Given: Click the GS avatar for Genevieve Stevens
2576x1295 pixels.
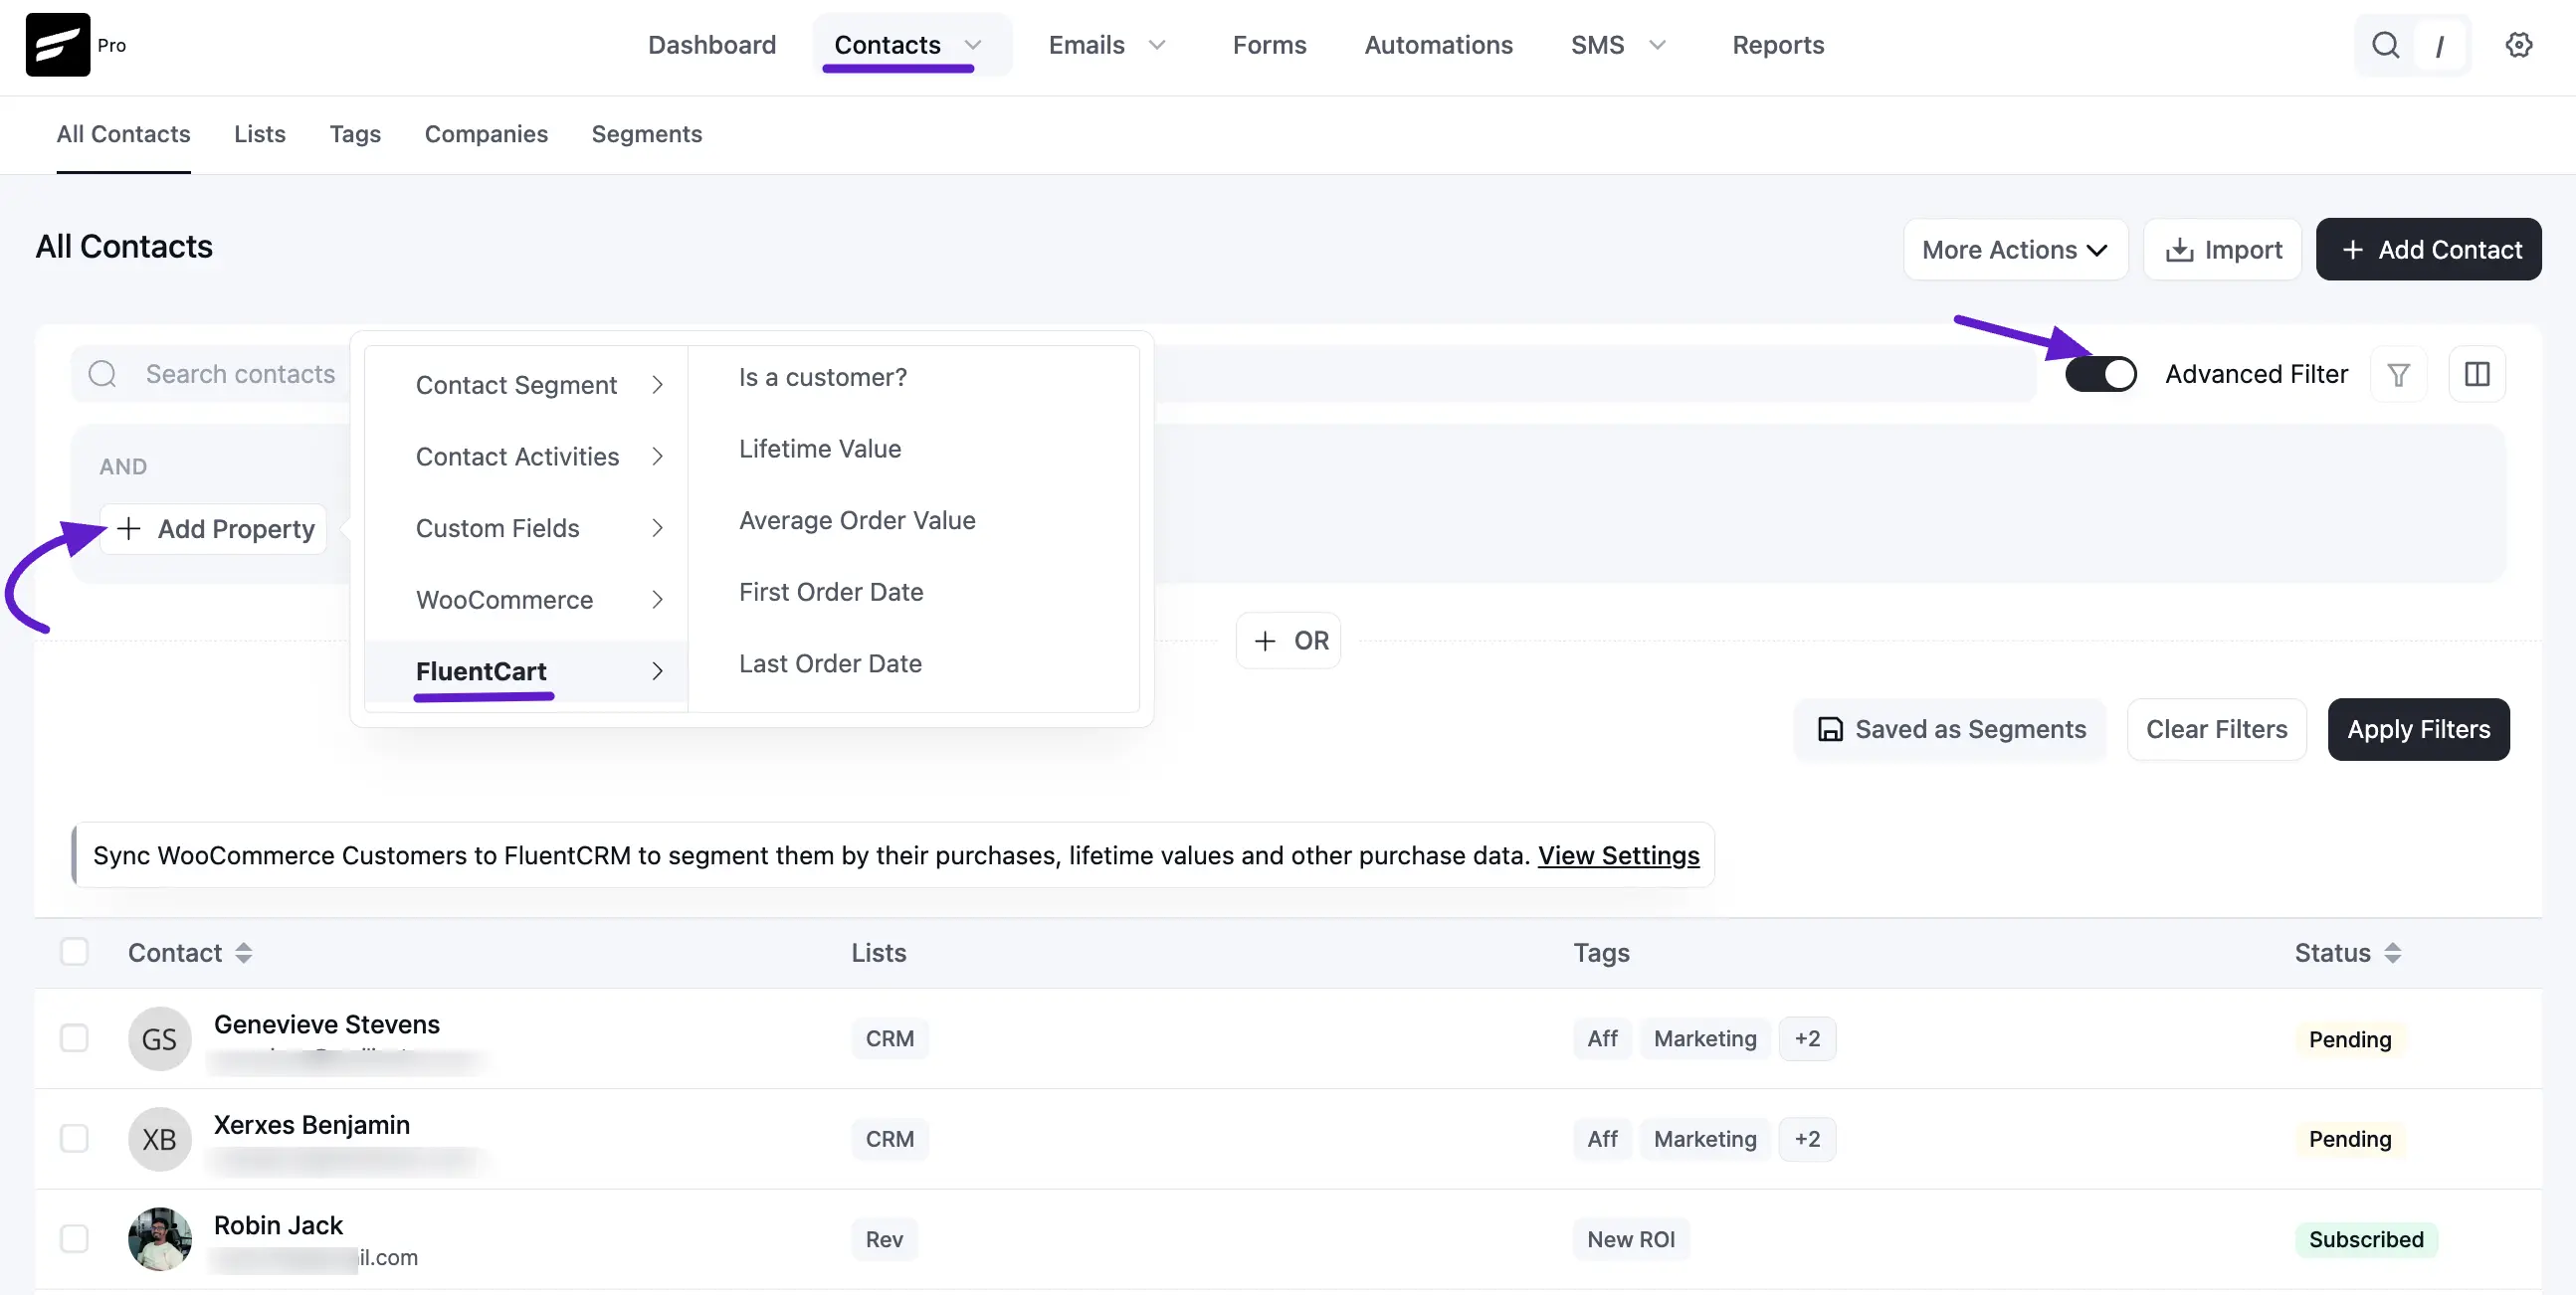Looking at the screenshot, I should (x=159, y=1039).
